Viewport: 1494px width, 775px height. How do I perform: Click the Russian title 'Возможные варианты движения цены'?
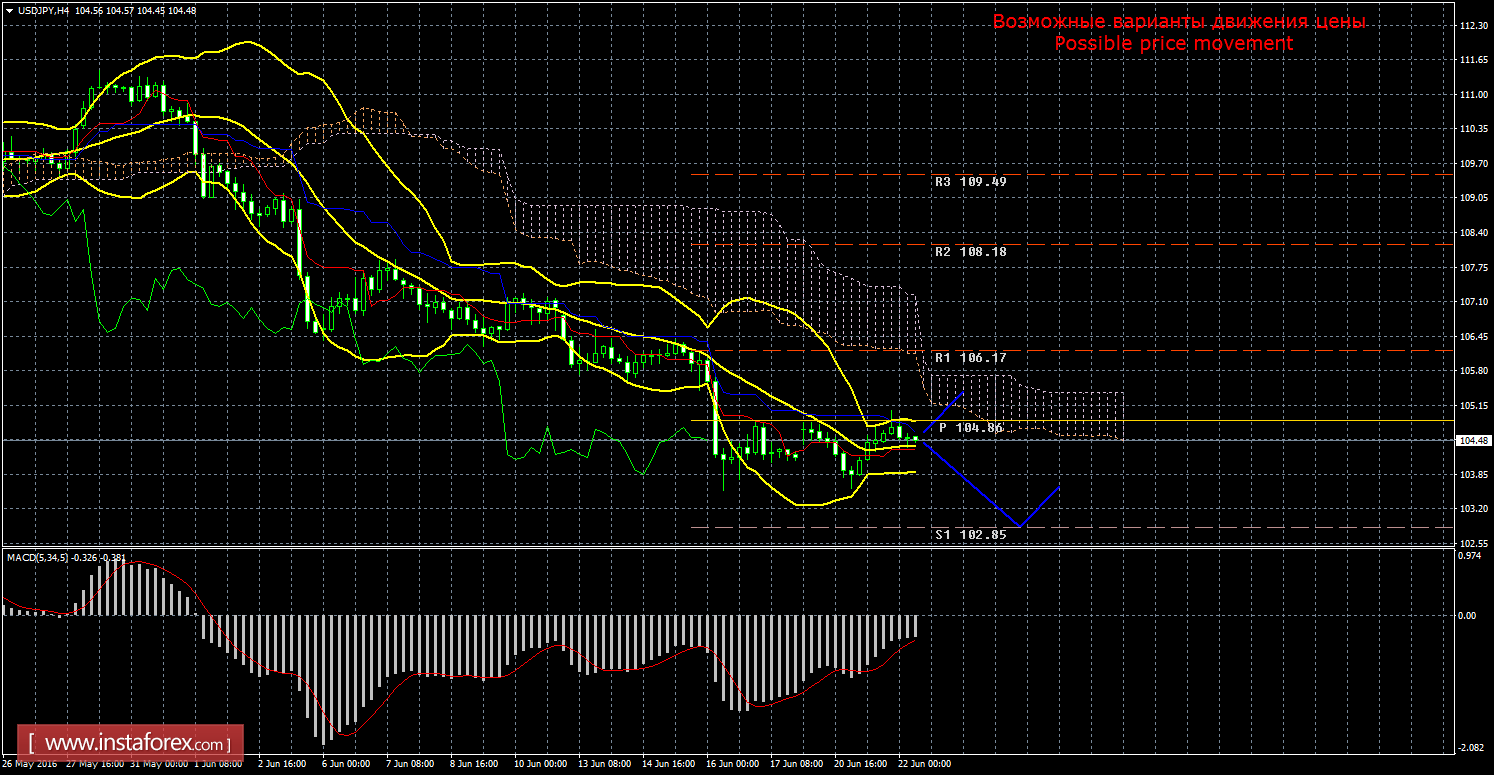tap(1178, 22)
